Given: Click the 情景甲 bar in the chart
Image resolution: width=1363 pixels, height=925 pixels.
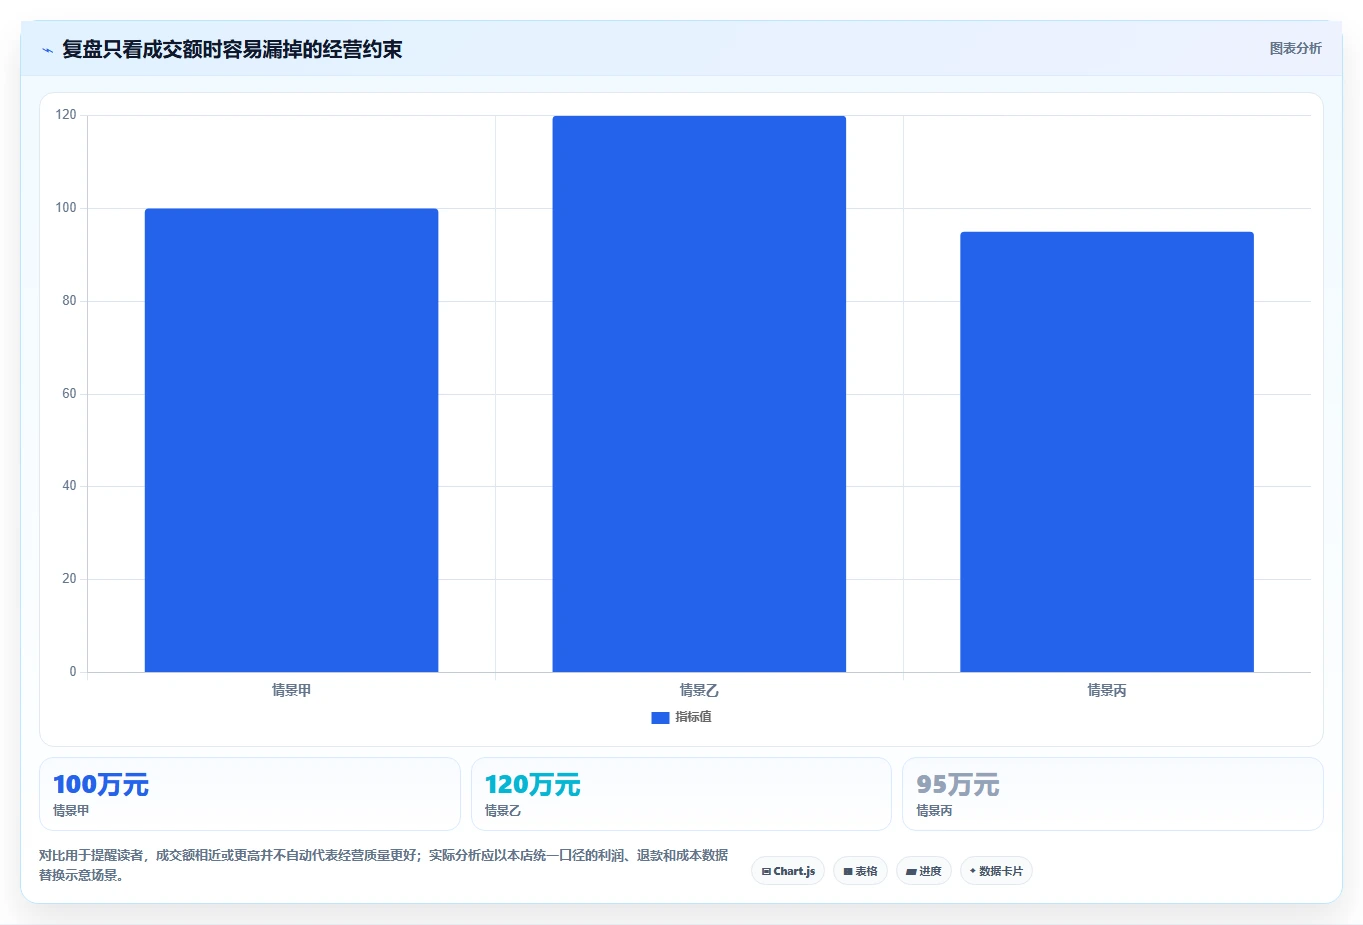Looking at the screenshot, I should point(291,440).
